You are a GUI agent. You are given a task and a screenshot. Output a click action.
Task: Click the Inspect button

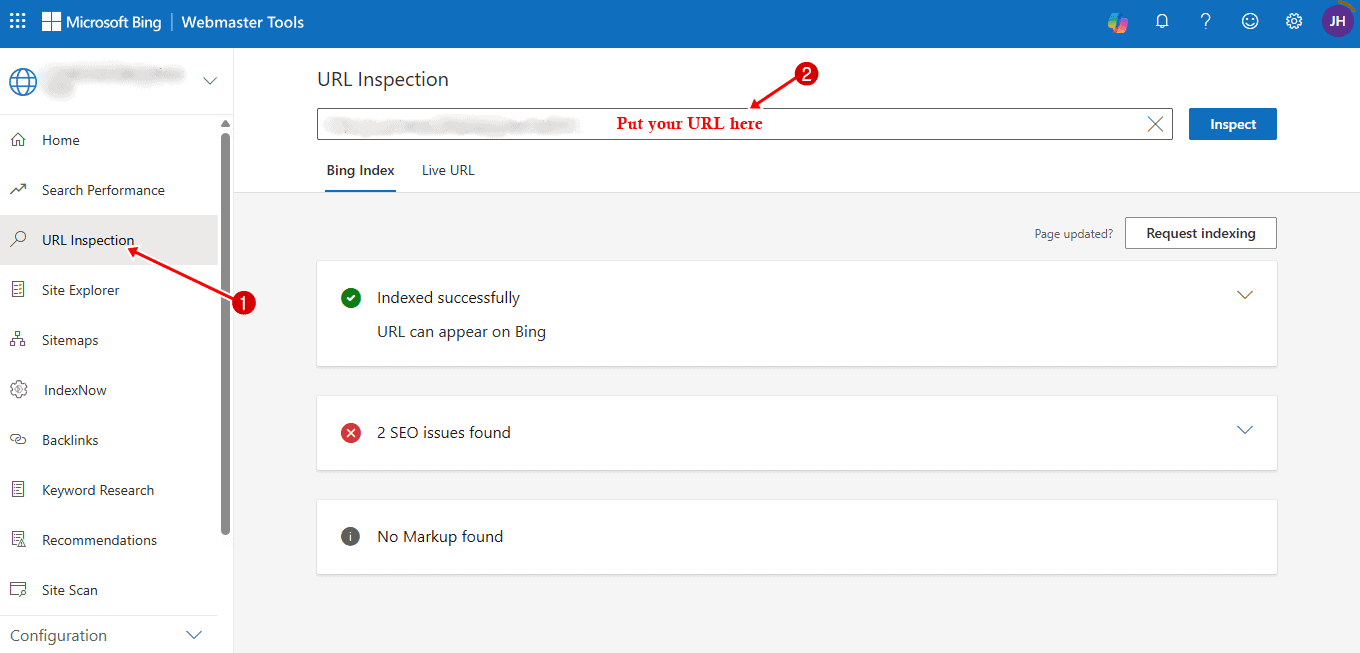[x=1232, y=124]
